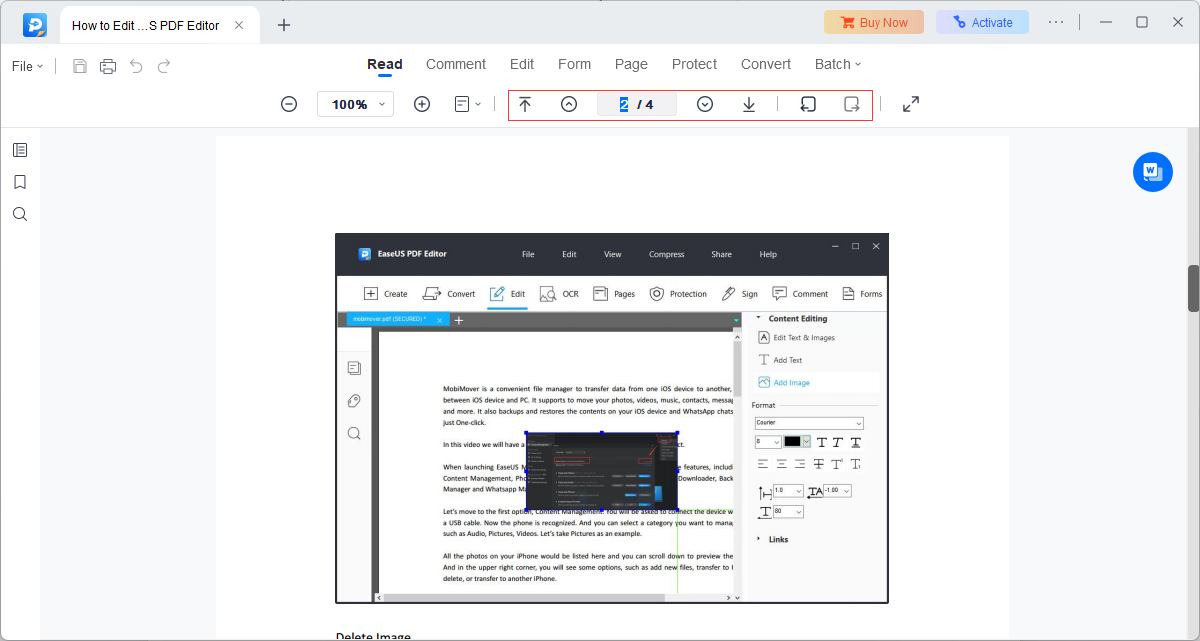Click the Activate button
The height and width of the screenshot is (641, 1200).
coord(982,22)
